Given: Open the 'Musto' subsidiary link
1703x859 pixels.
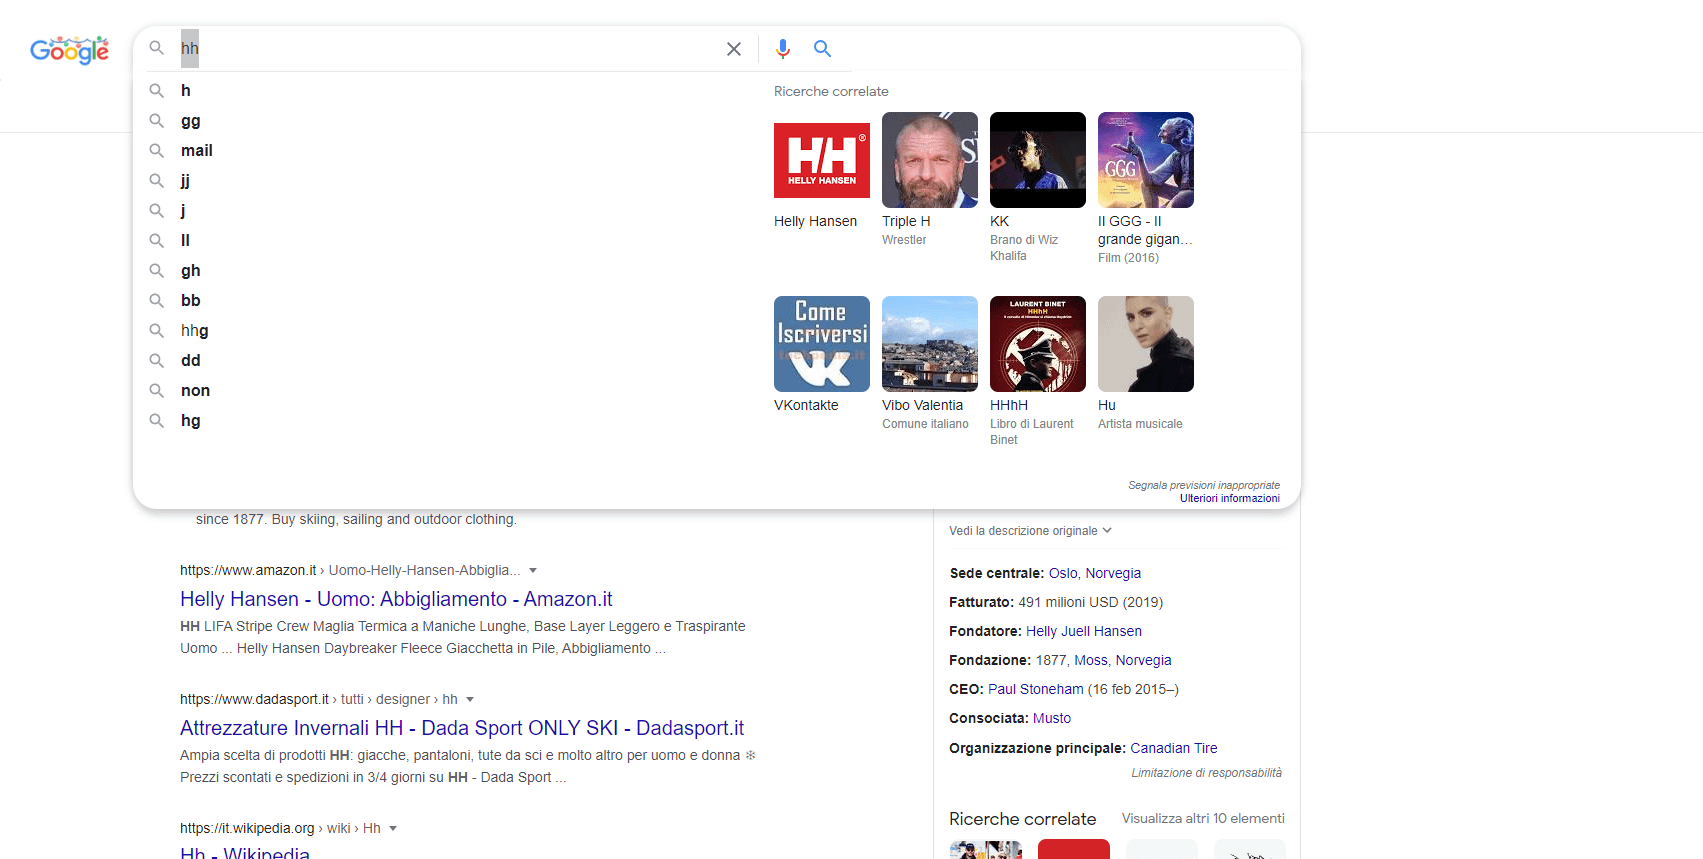Looking at the screenshot, I should (x=1052, y=718).
